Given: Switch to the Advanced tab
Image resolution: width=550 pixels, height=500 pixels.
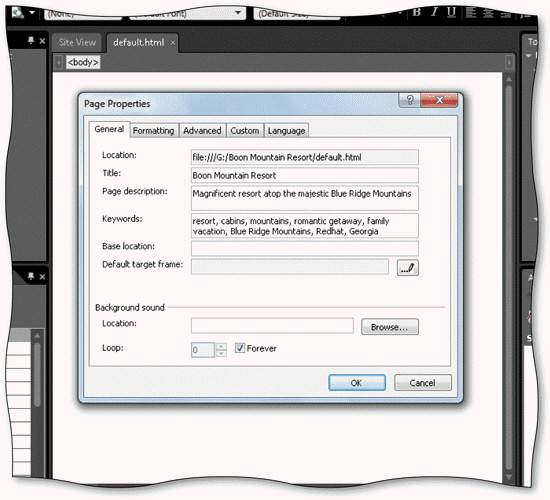Looking at the screenshot, I should click(x=202, y=131).
